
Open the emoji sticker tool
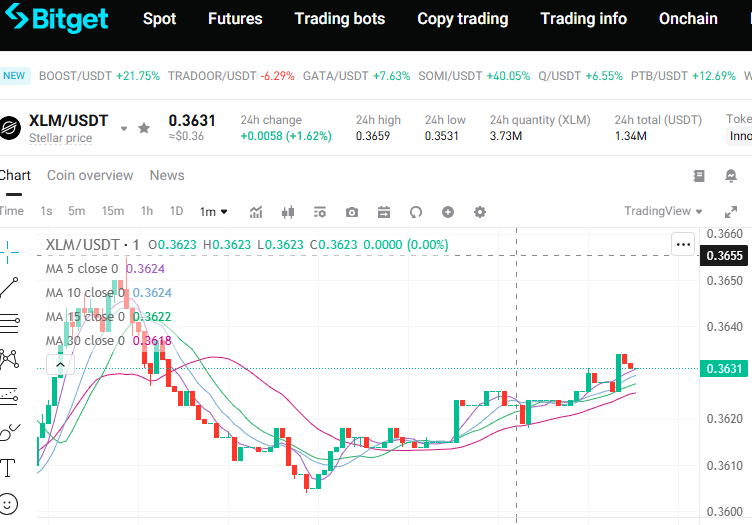point(8,503)
